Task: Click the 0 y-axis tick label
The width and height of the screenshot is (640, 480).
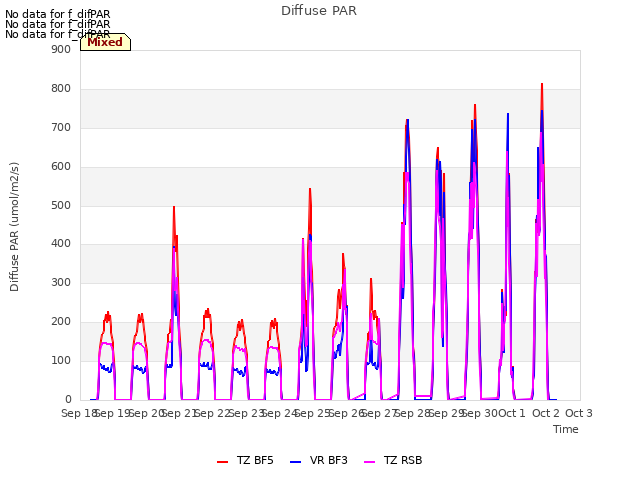Action: (68, 400)
